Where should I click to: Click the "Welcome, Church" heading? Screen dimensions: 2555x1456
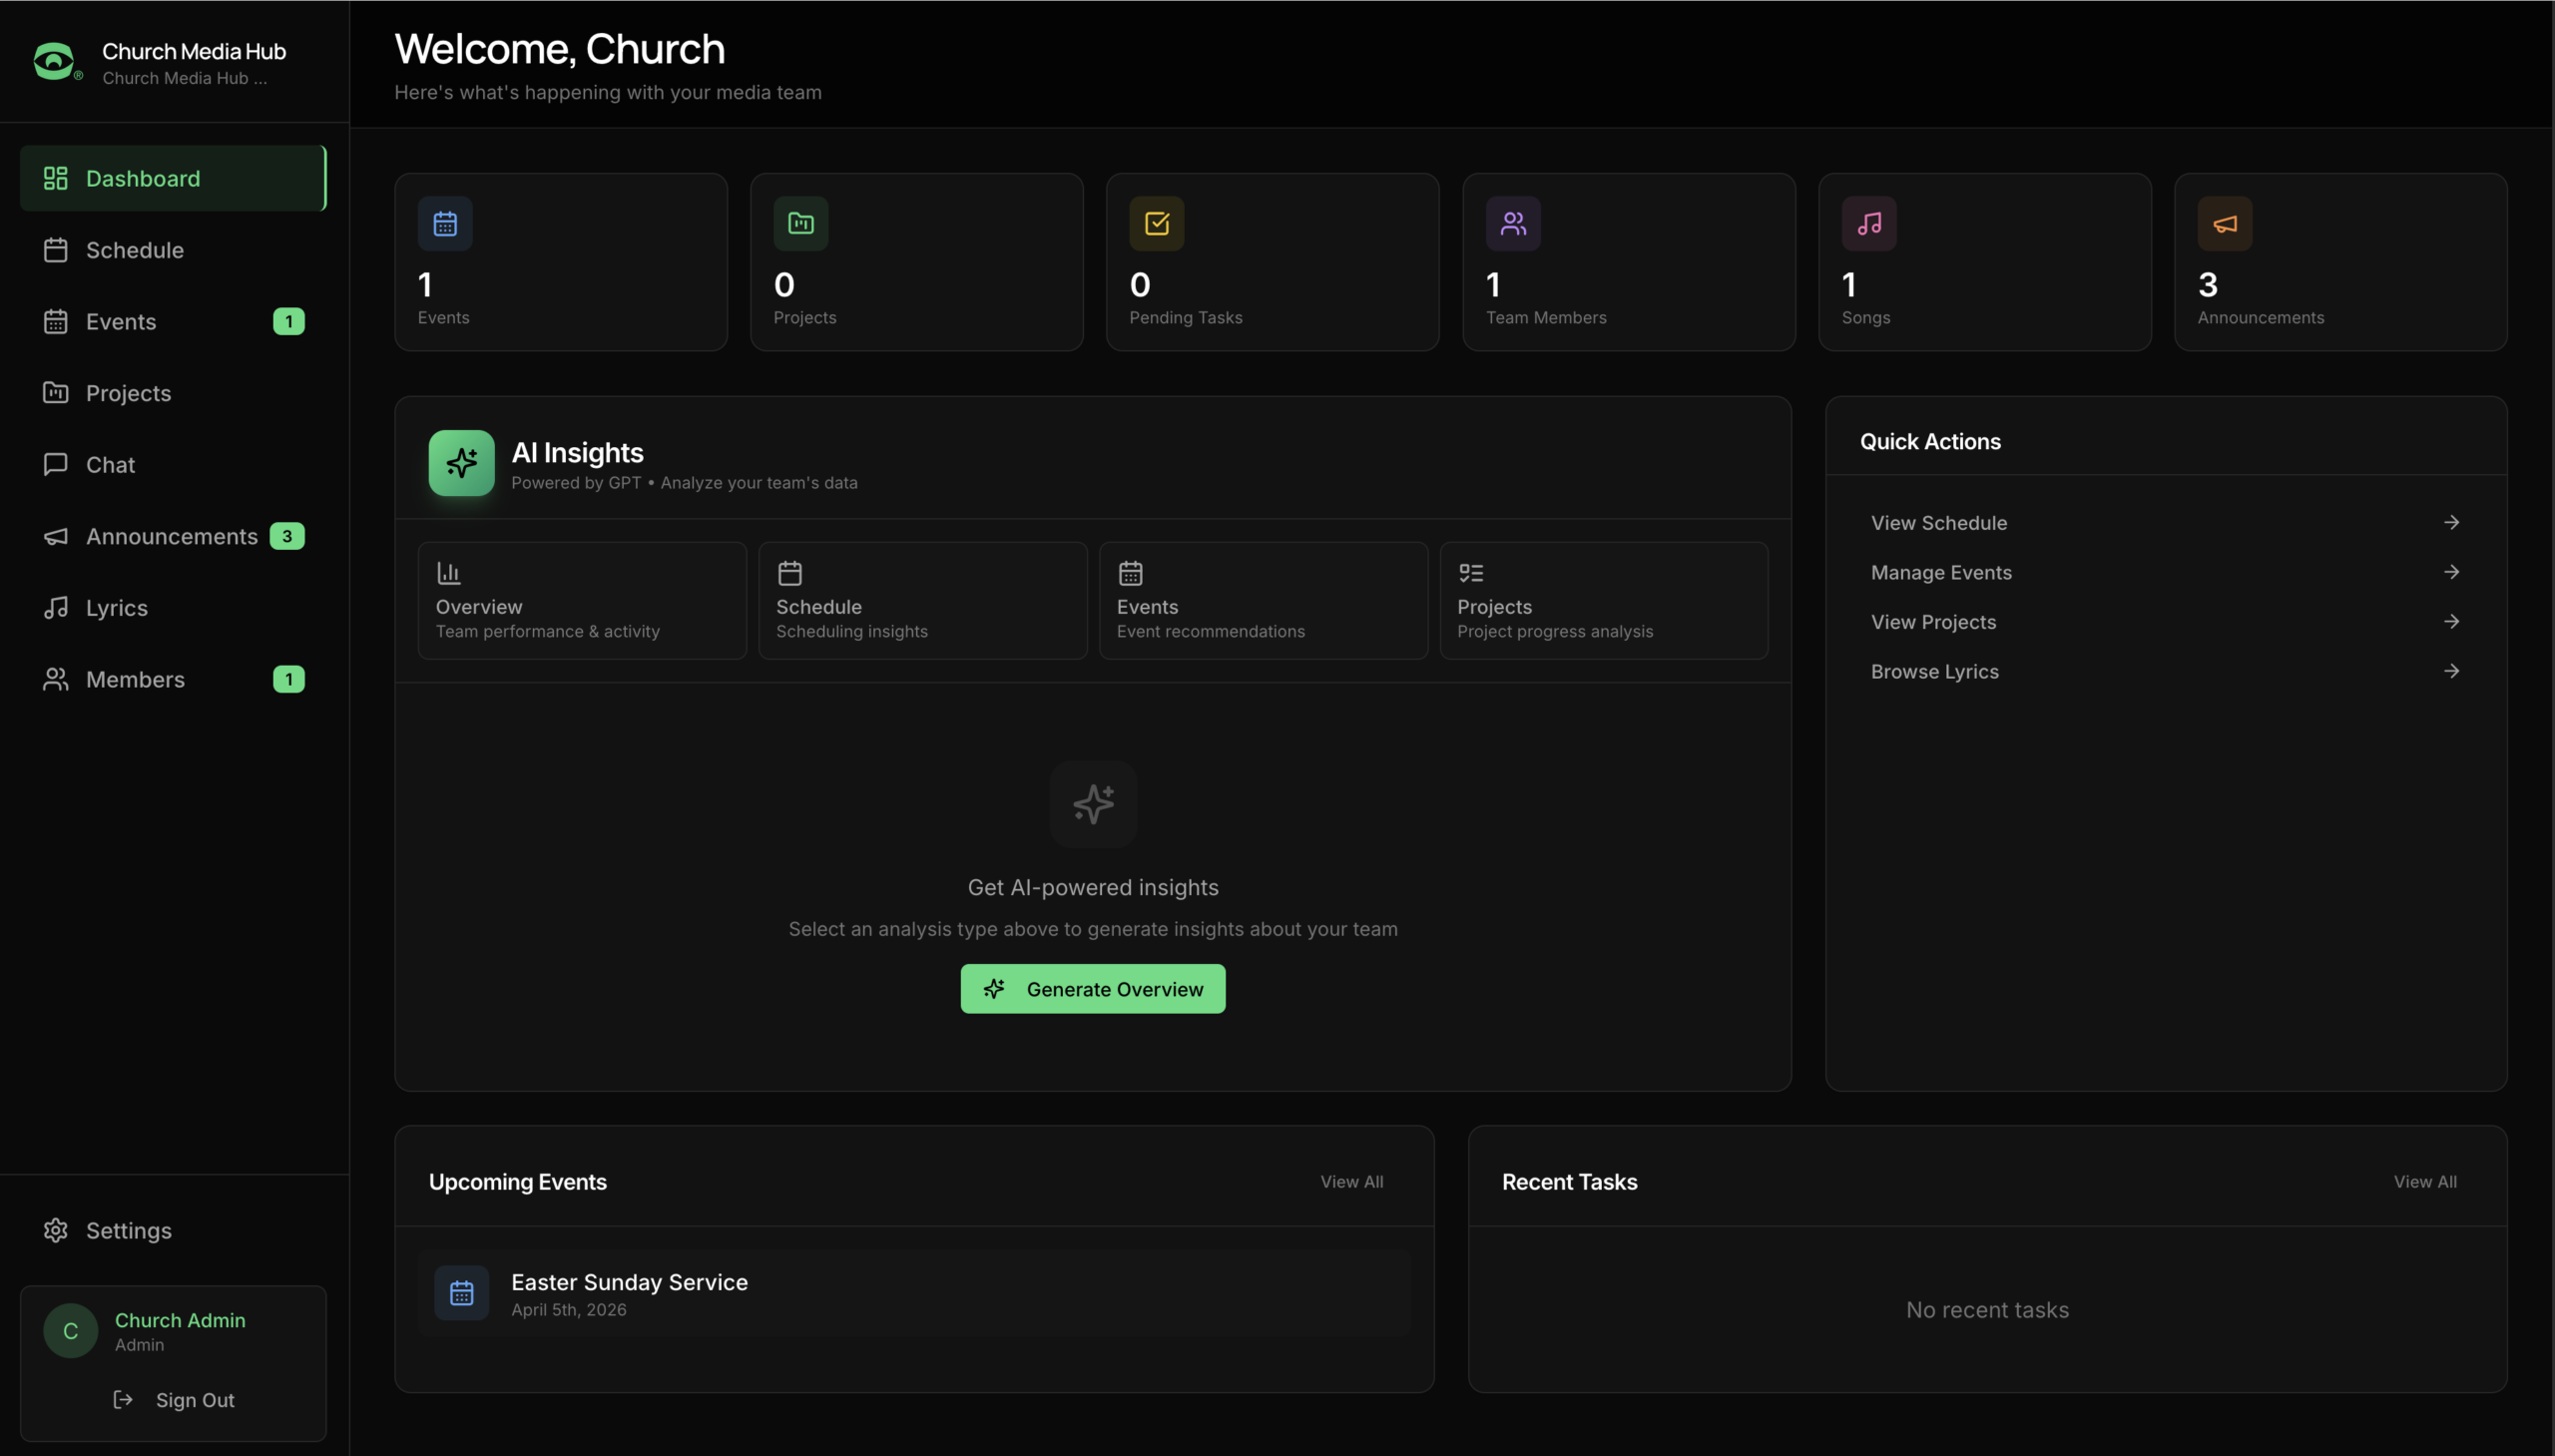pyautogui.click(x=560, y=49)
